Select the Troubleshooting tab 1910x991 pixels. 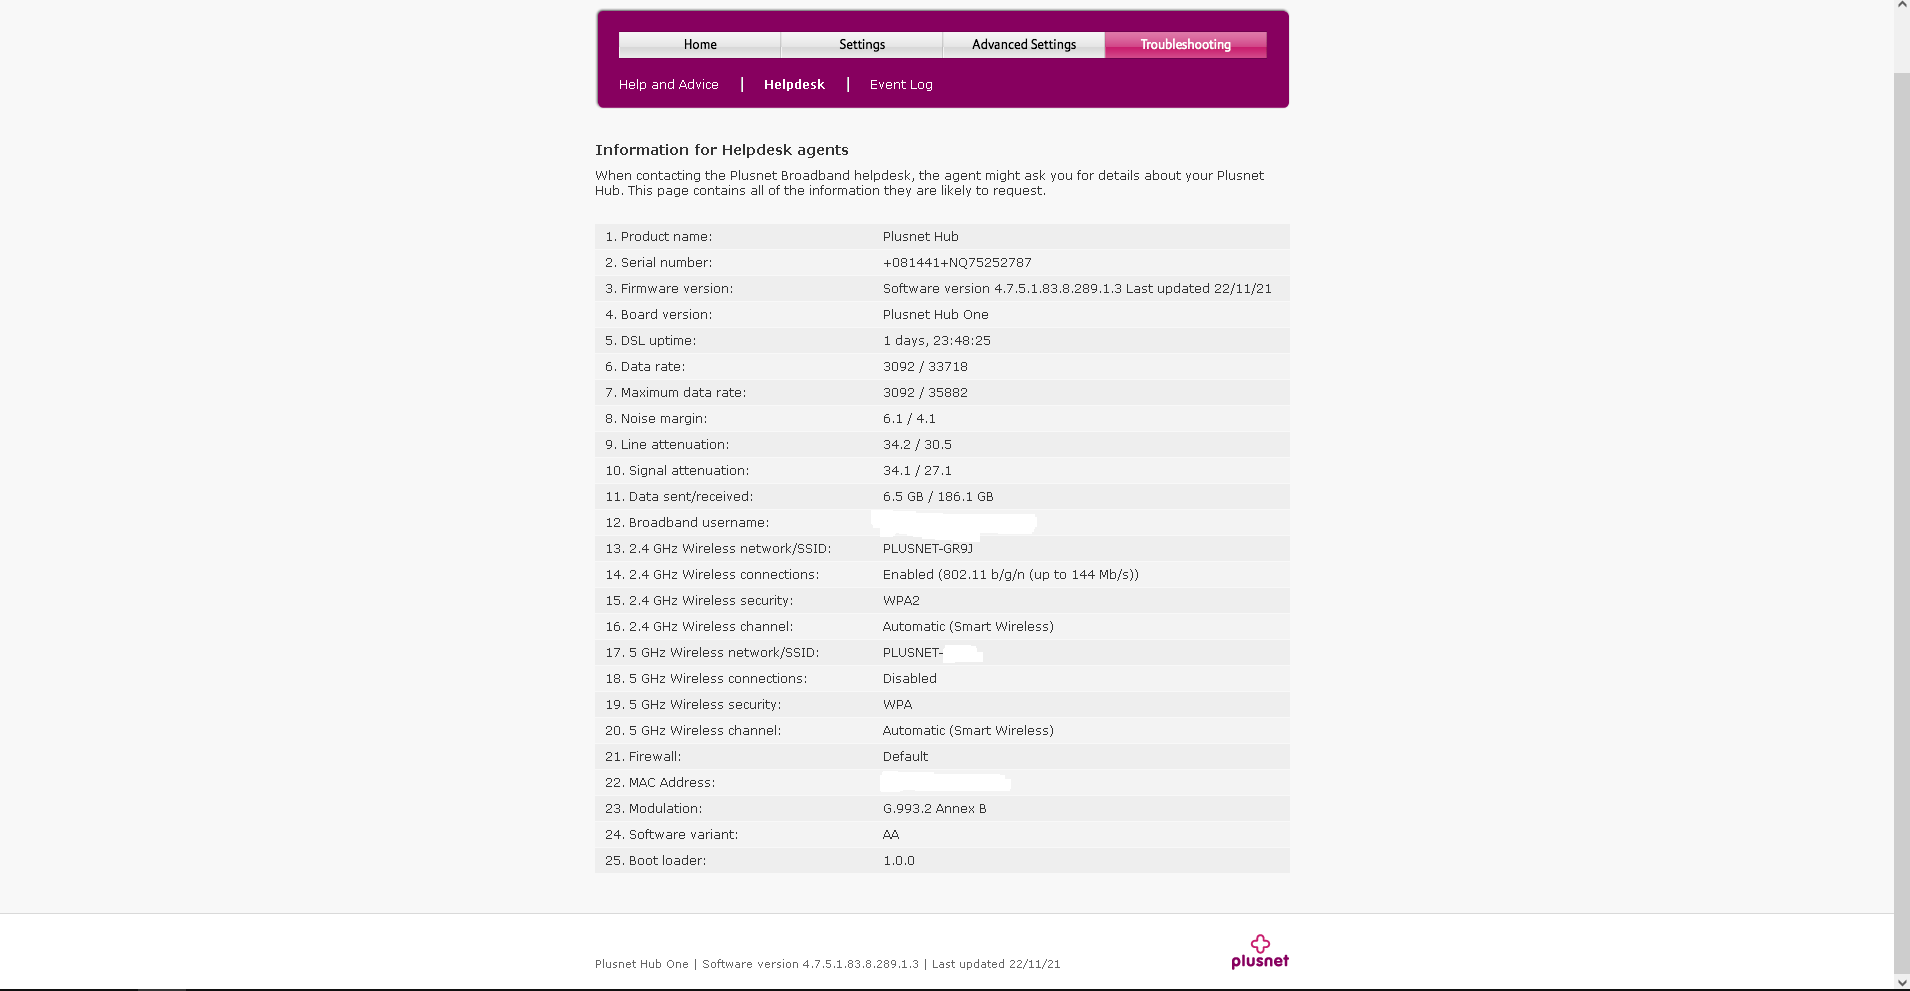tap(1185, 45)
